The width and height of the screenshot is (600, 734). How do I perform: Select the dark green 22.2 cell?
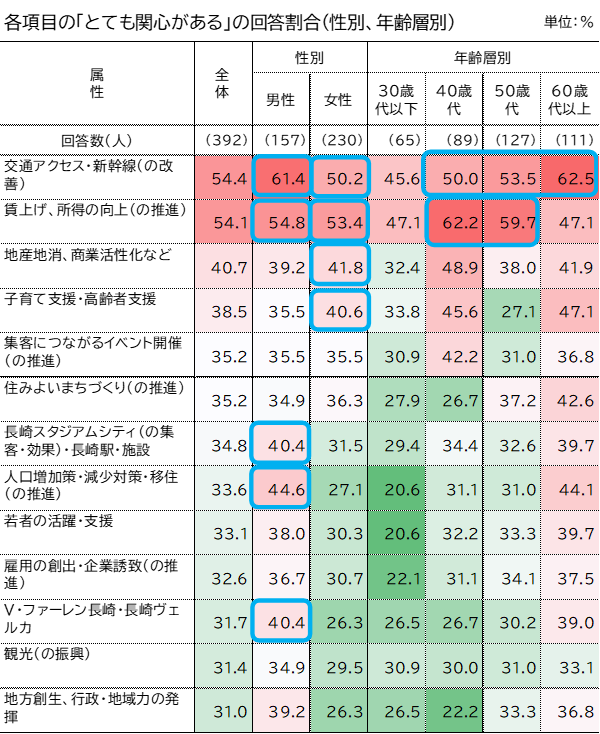tap(454, 711)
